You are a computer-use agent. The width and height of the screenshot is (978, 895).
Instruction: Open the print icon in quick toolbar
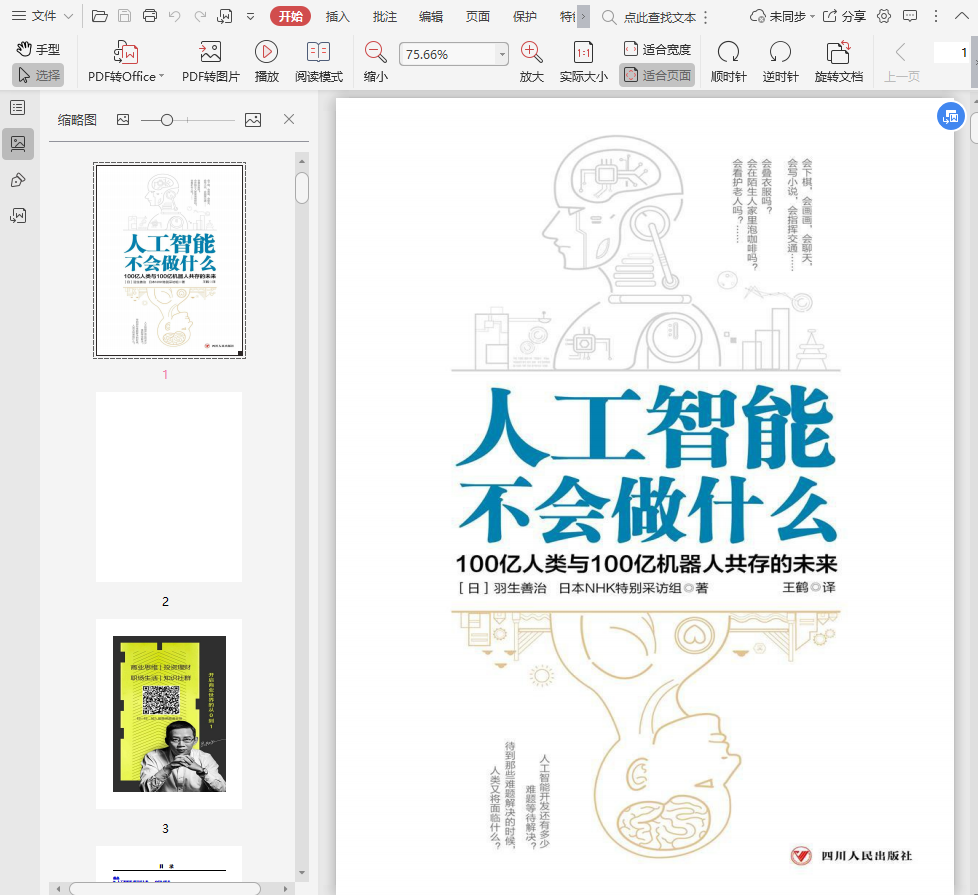coord(150,16)
